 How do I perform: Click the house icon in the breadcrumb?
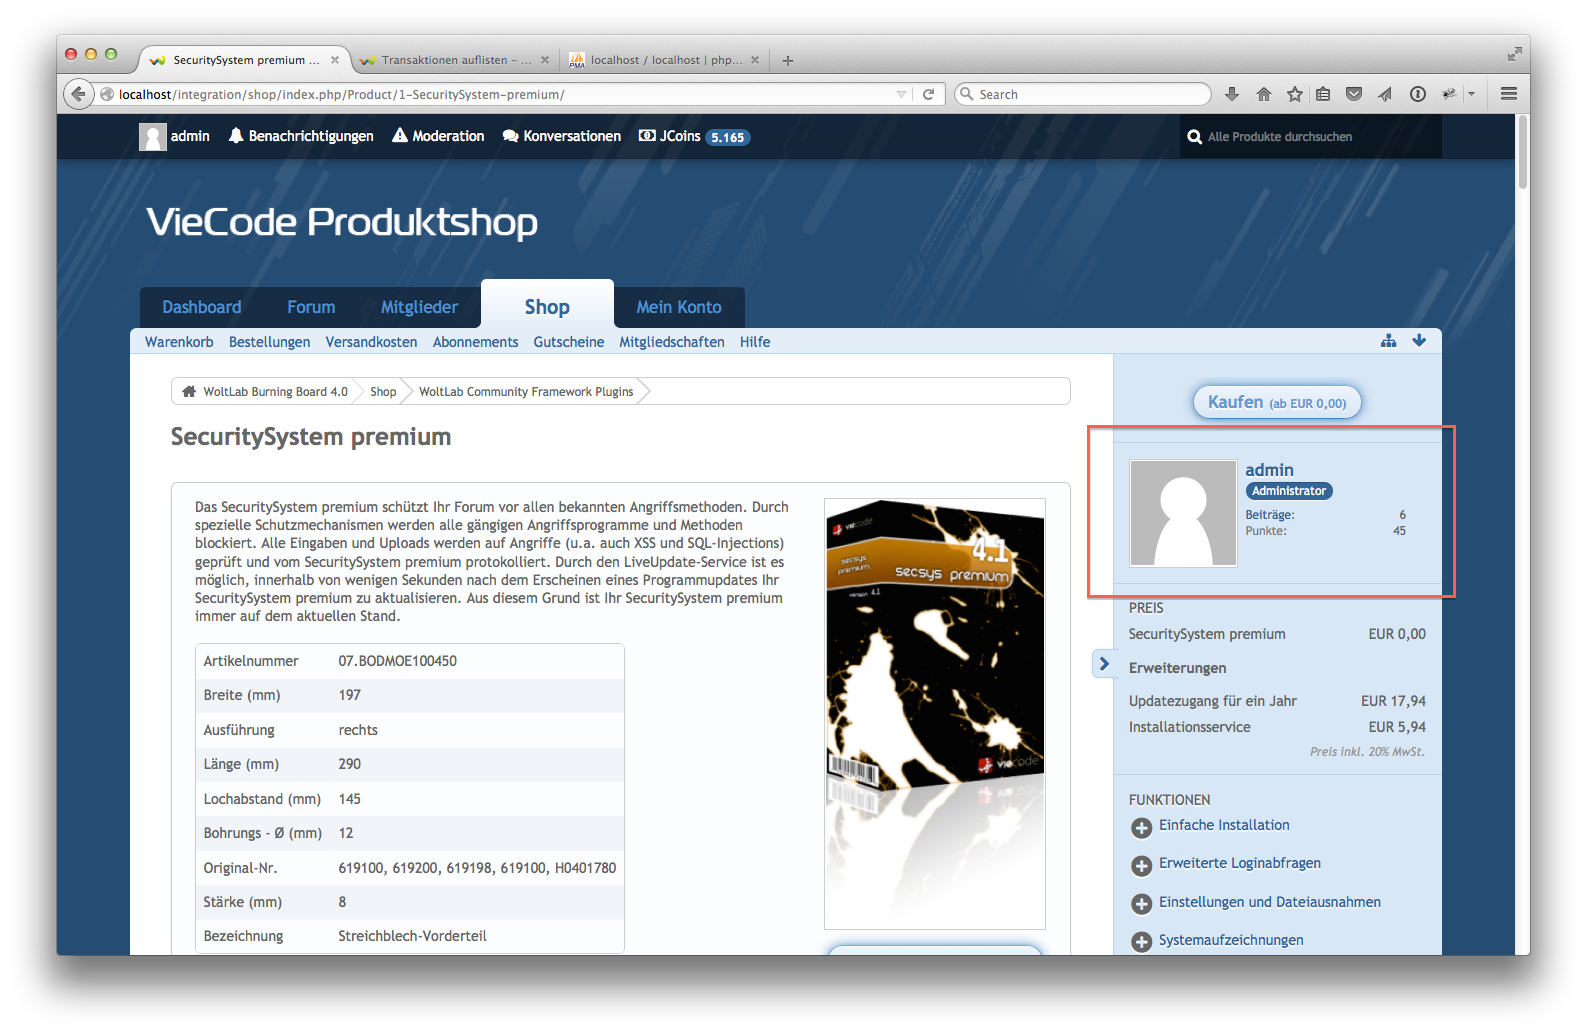(189, 392)
